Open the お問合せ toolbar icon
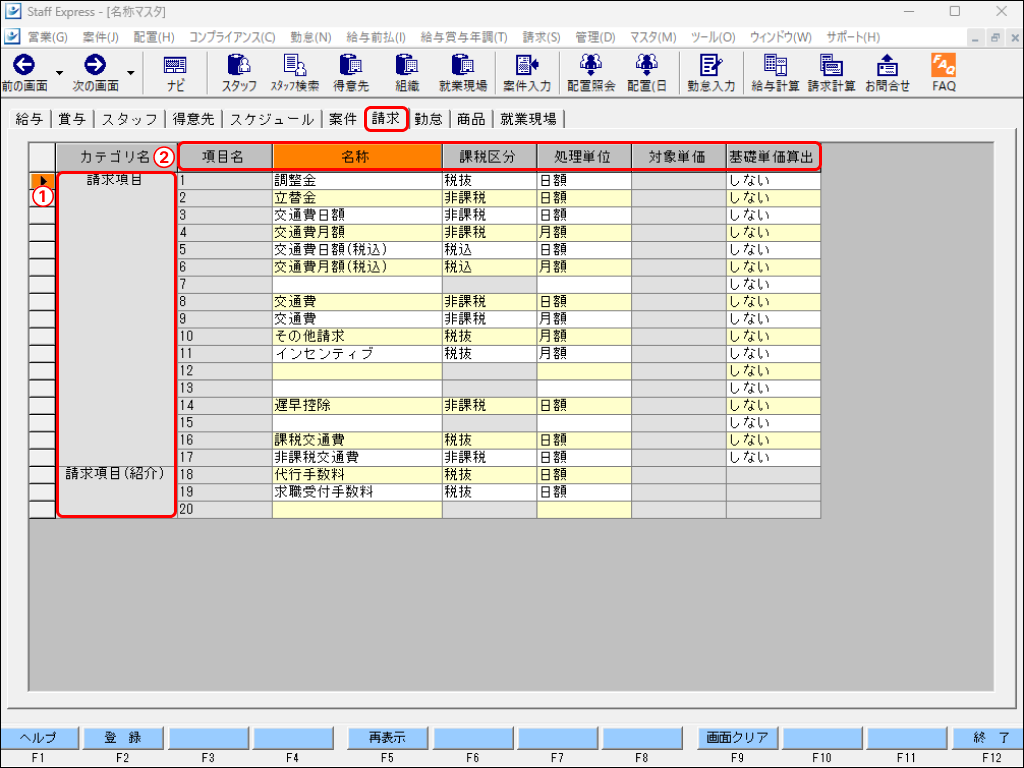 coord(888,65)
